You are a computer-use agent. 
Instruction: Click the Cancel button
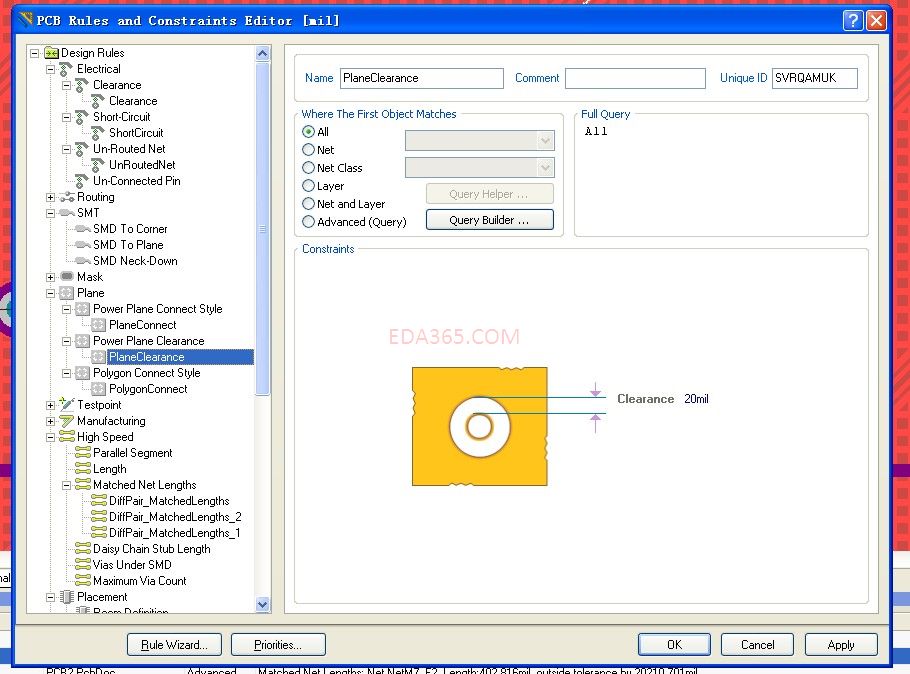[757, 645]
